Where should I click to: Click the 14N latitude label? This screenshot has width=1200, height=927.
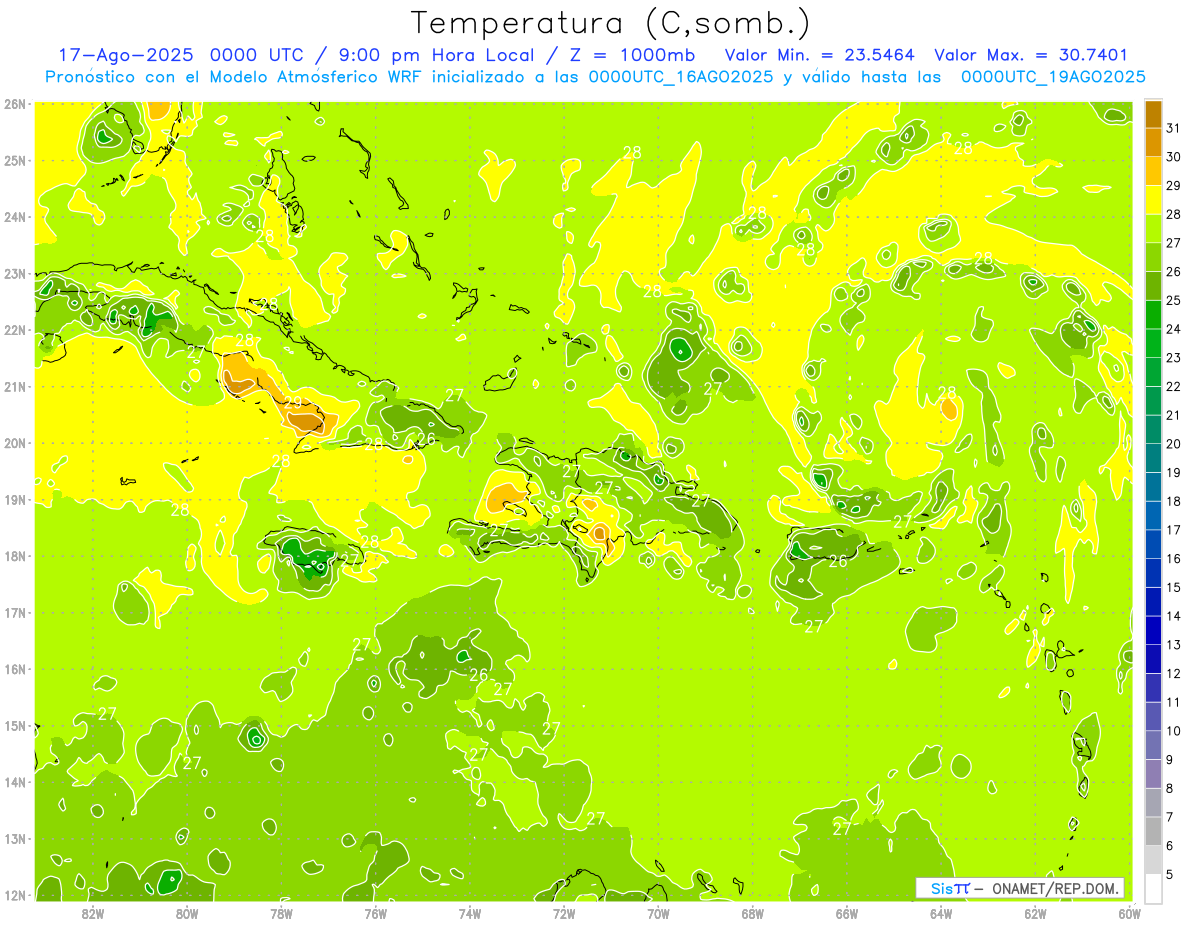(15, 782)
